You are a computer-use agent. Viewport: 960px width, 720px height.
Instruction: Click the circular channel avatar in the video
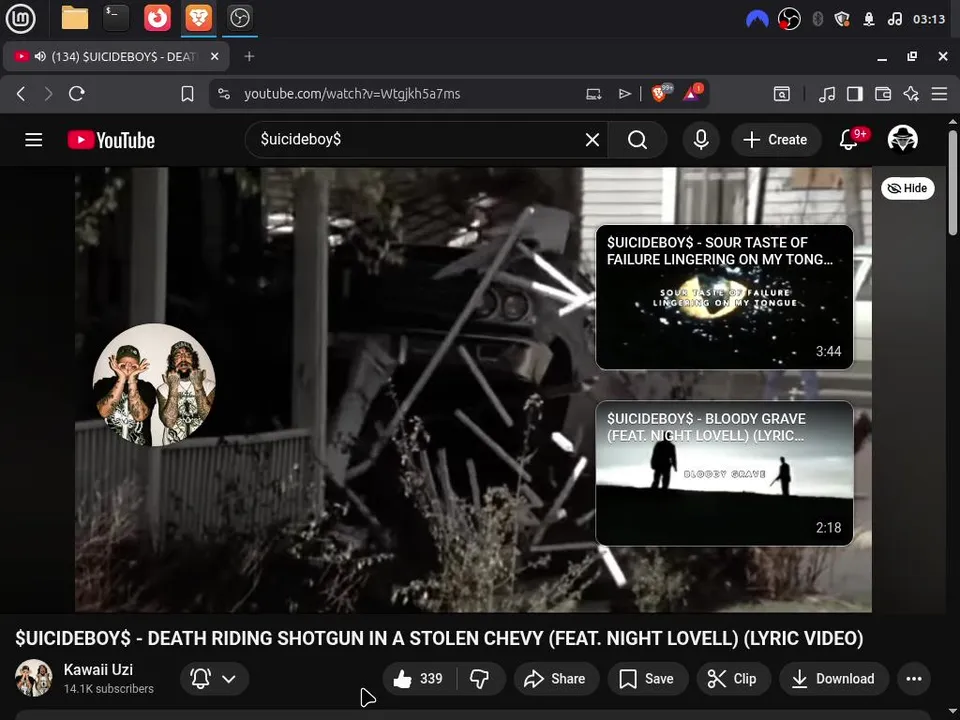point(154,384)
